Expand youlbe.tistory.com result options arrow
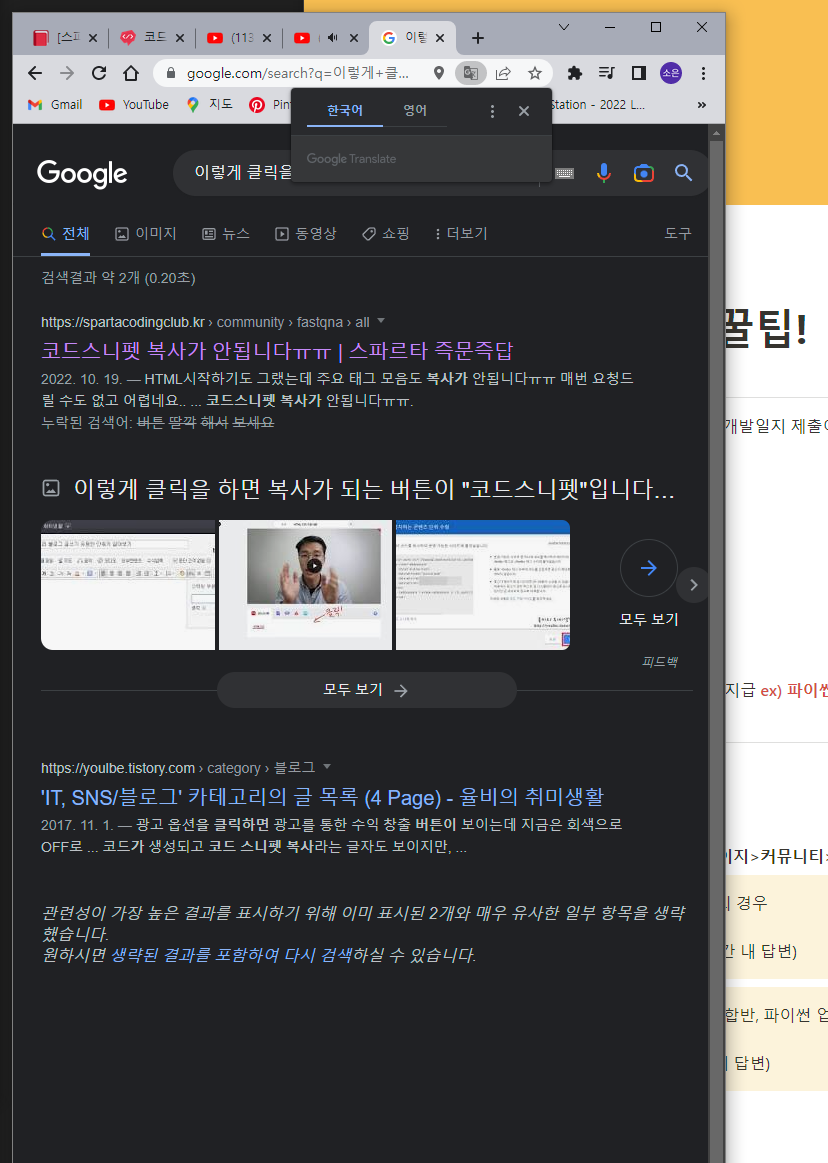The image size is (828, 1163). click(x=326, y=767)
